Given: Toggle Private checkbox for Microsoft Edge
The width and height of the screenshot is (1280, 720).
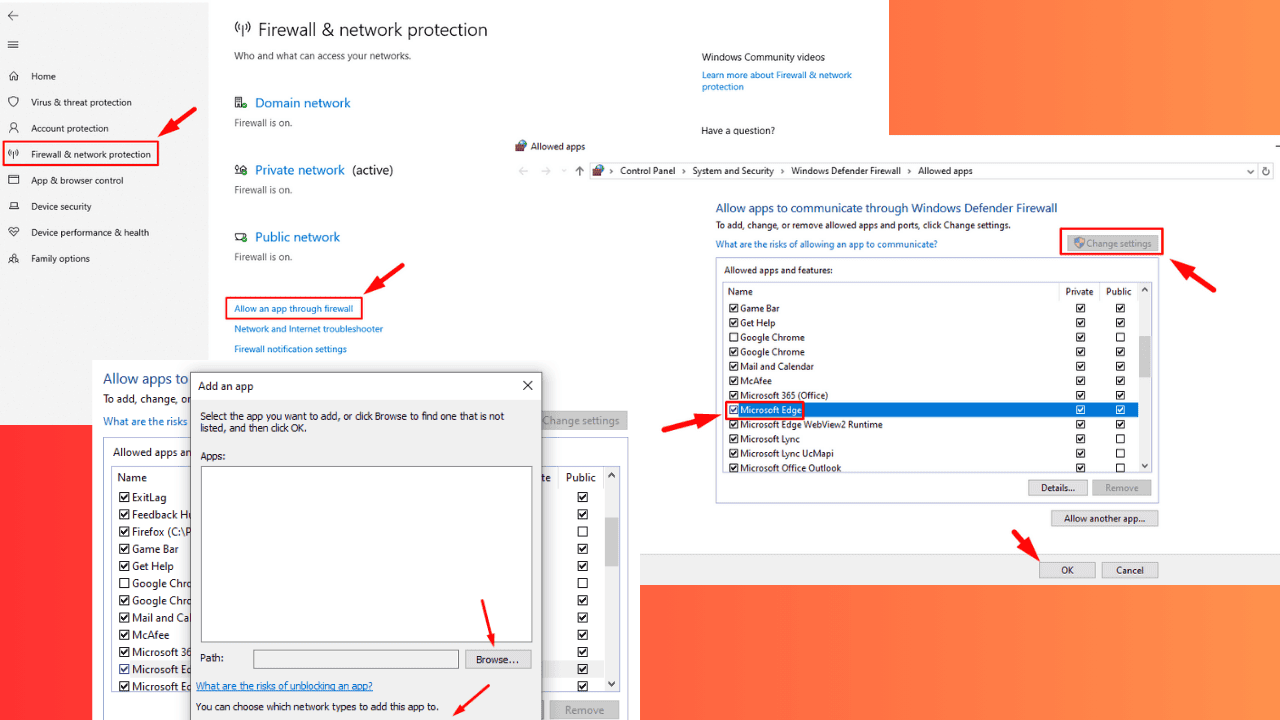Looking at the screenshot, I should [1080, 410].
